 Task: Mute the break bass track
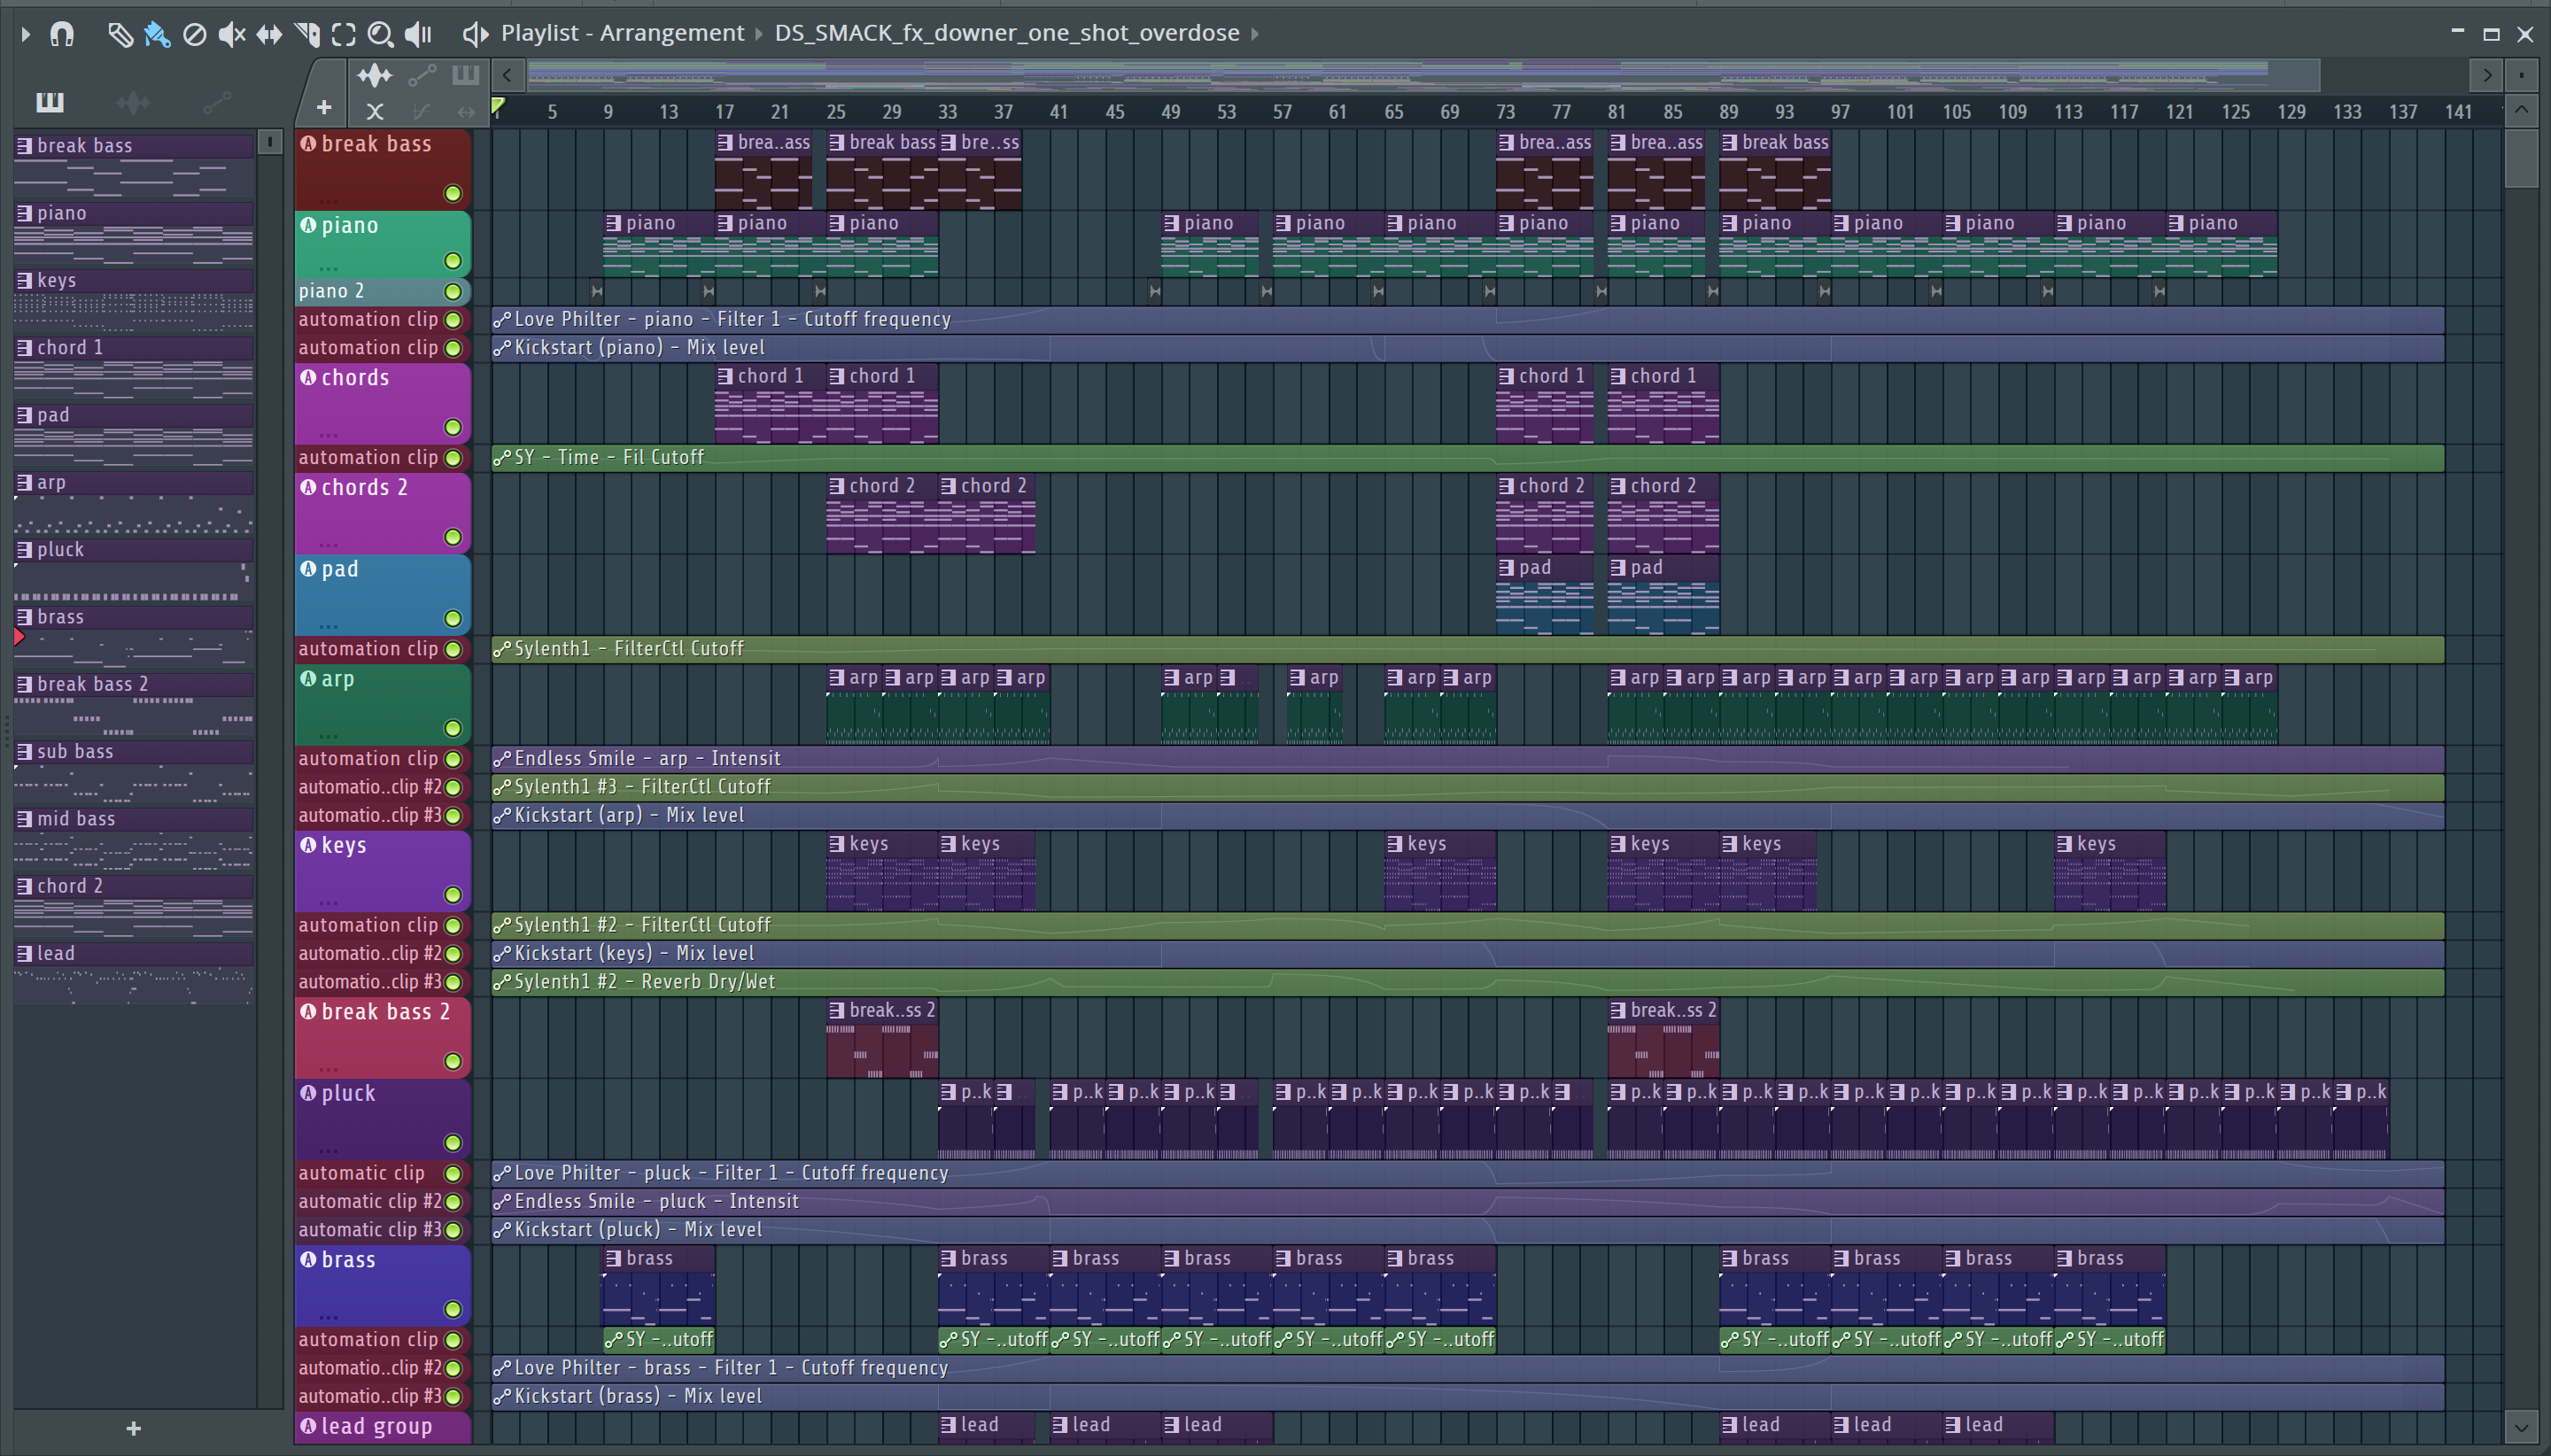[453, 193]
